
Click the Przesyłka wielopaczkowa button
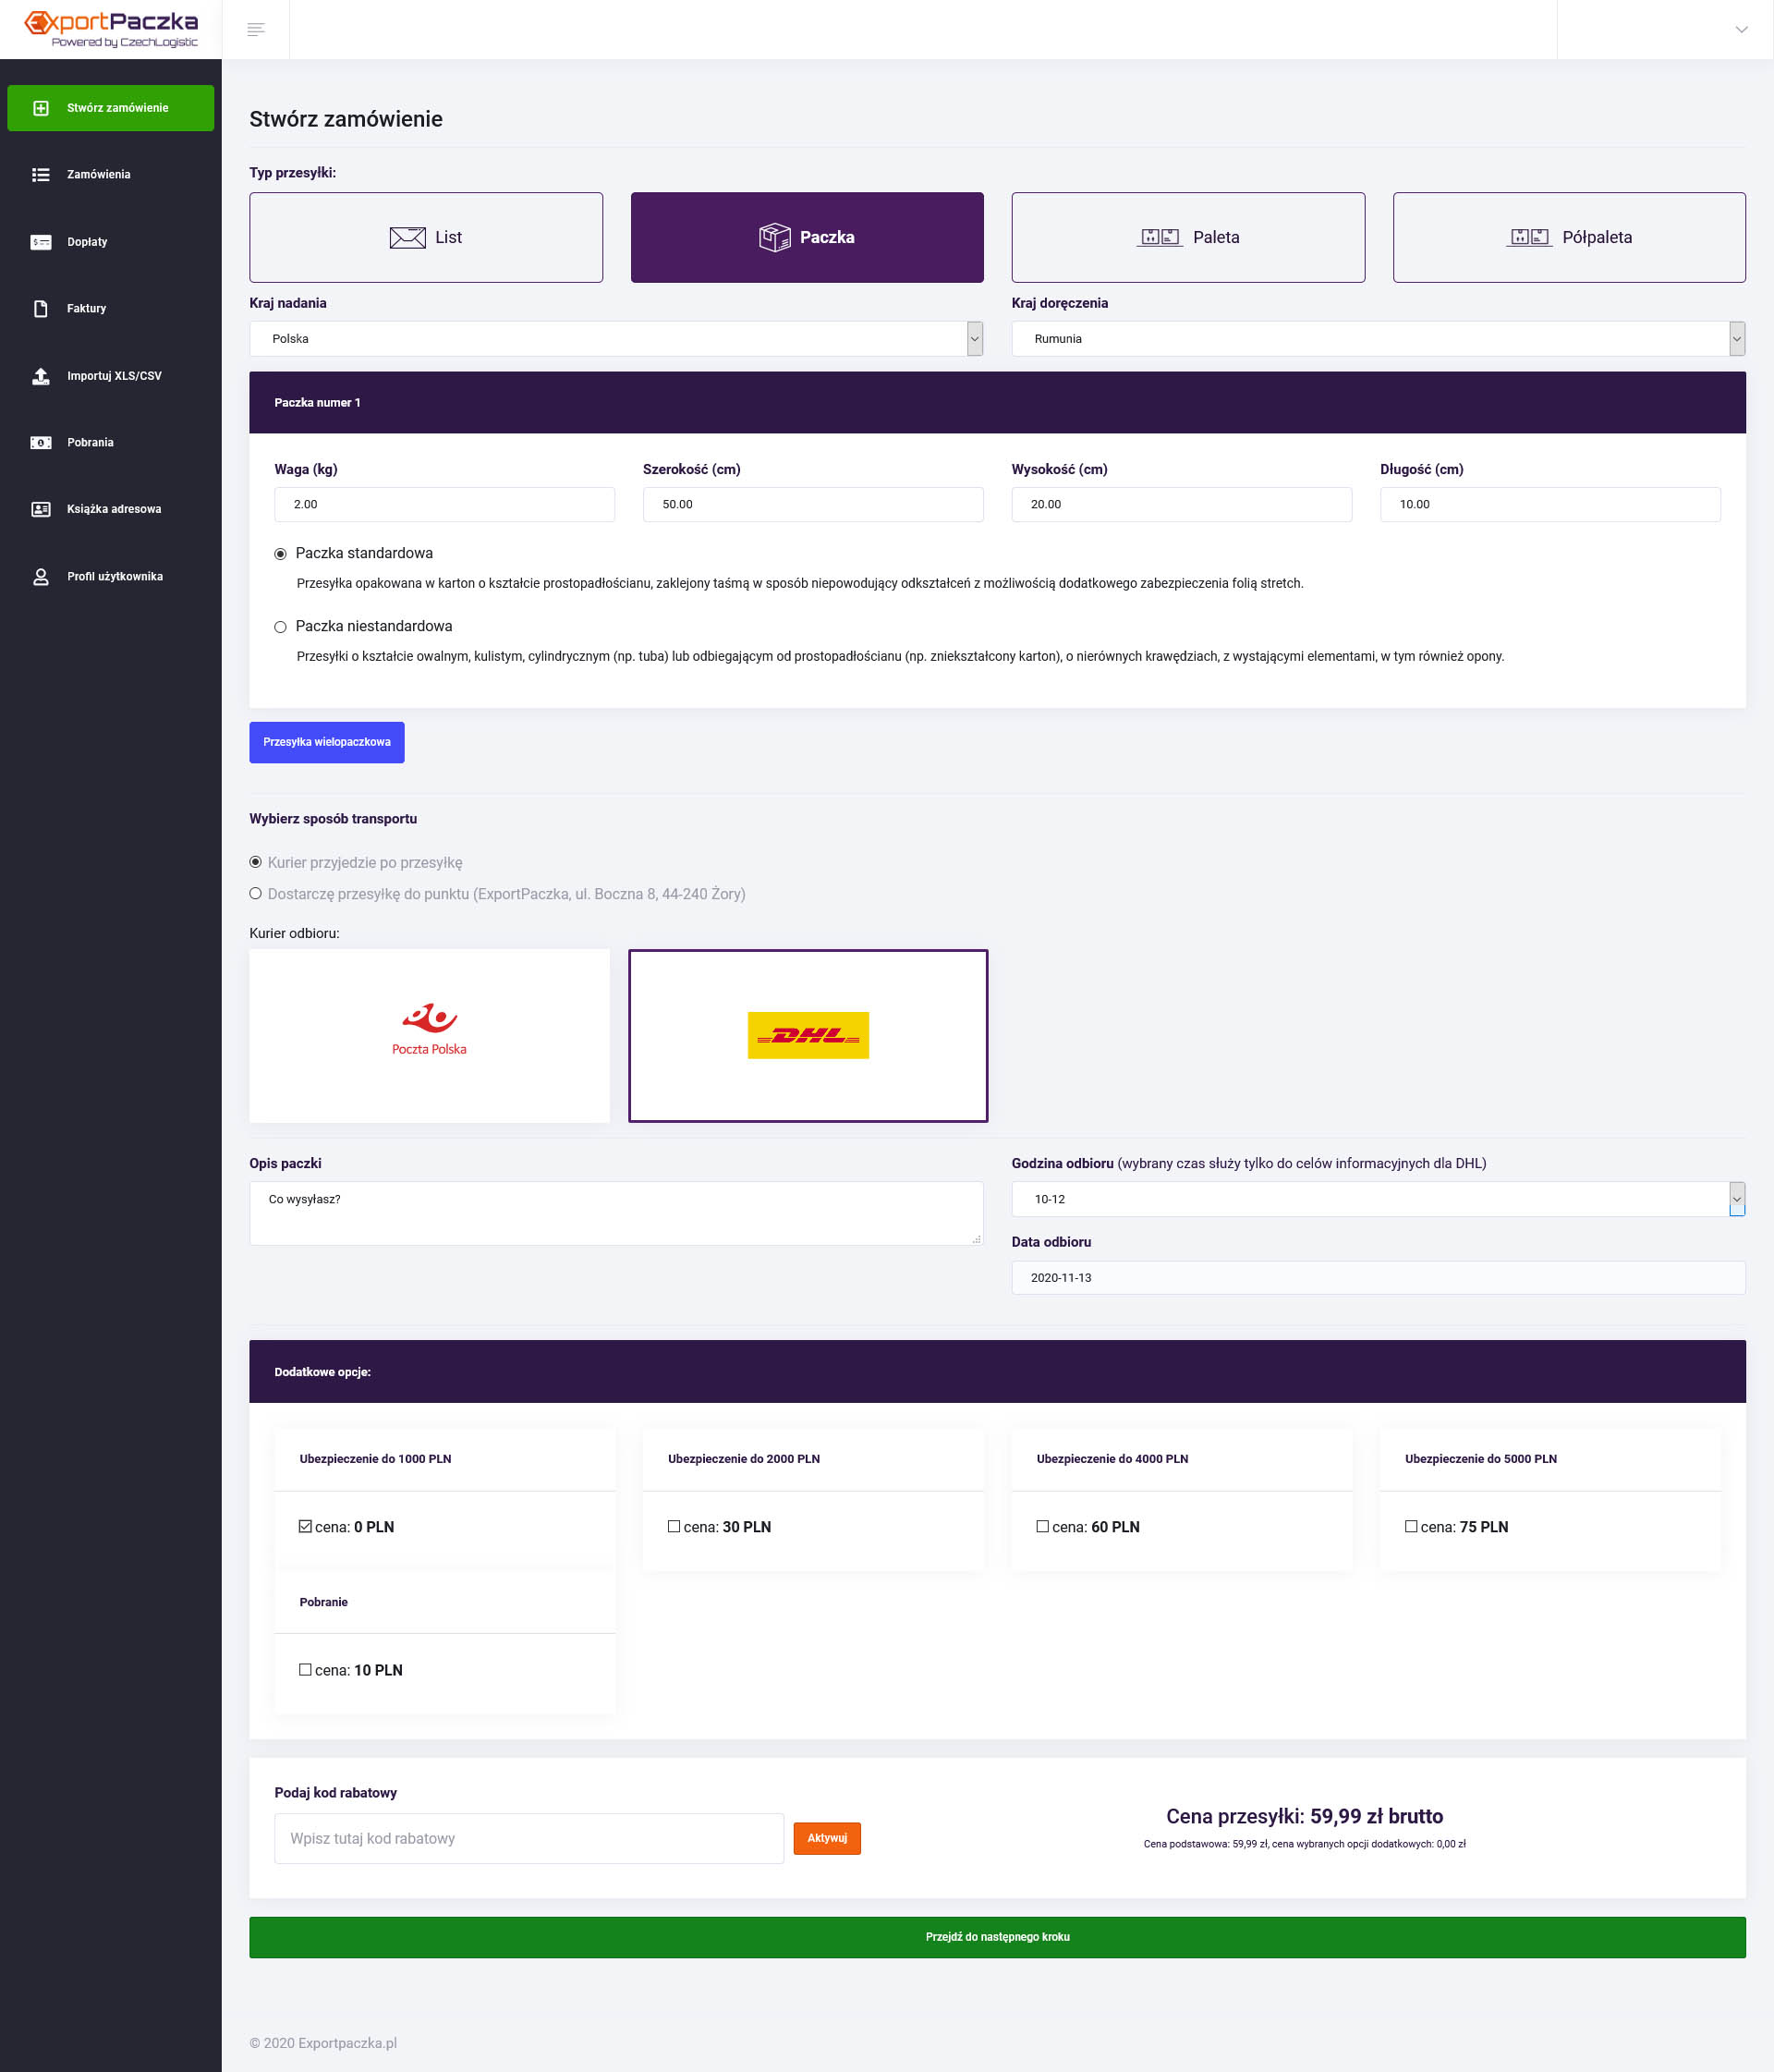(327, 743)
